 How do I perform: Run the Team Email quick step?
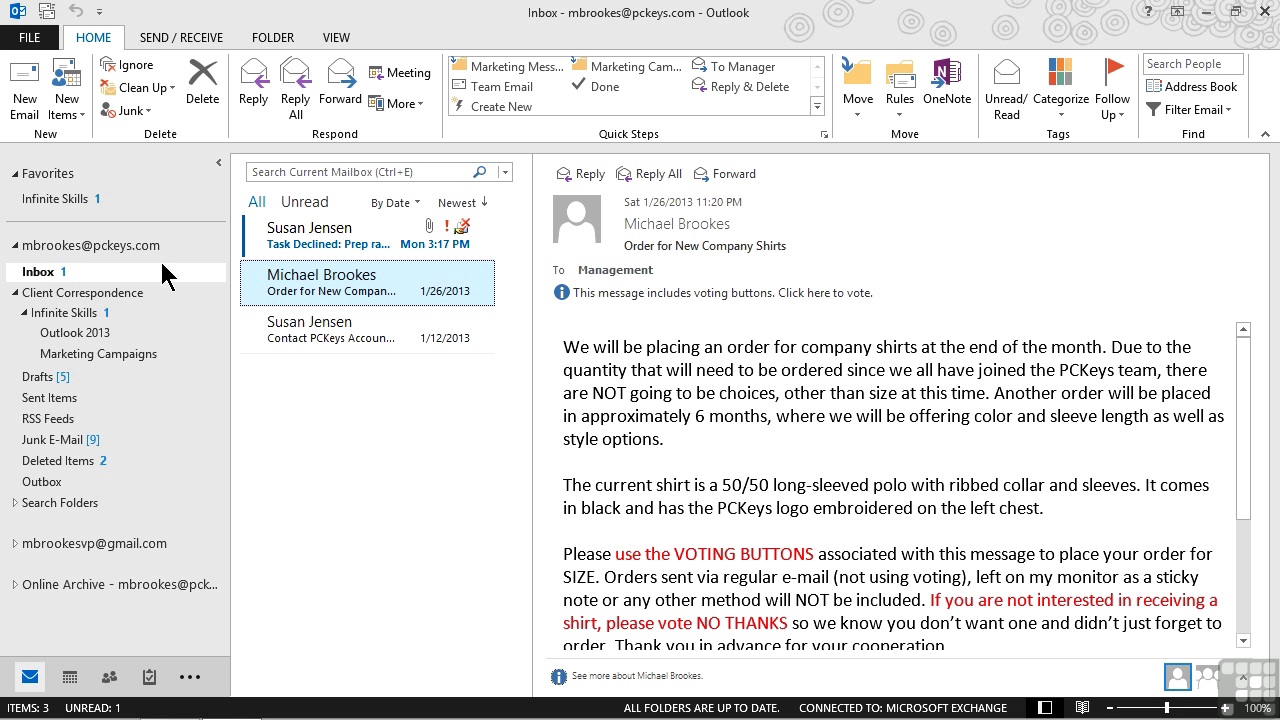492,87
